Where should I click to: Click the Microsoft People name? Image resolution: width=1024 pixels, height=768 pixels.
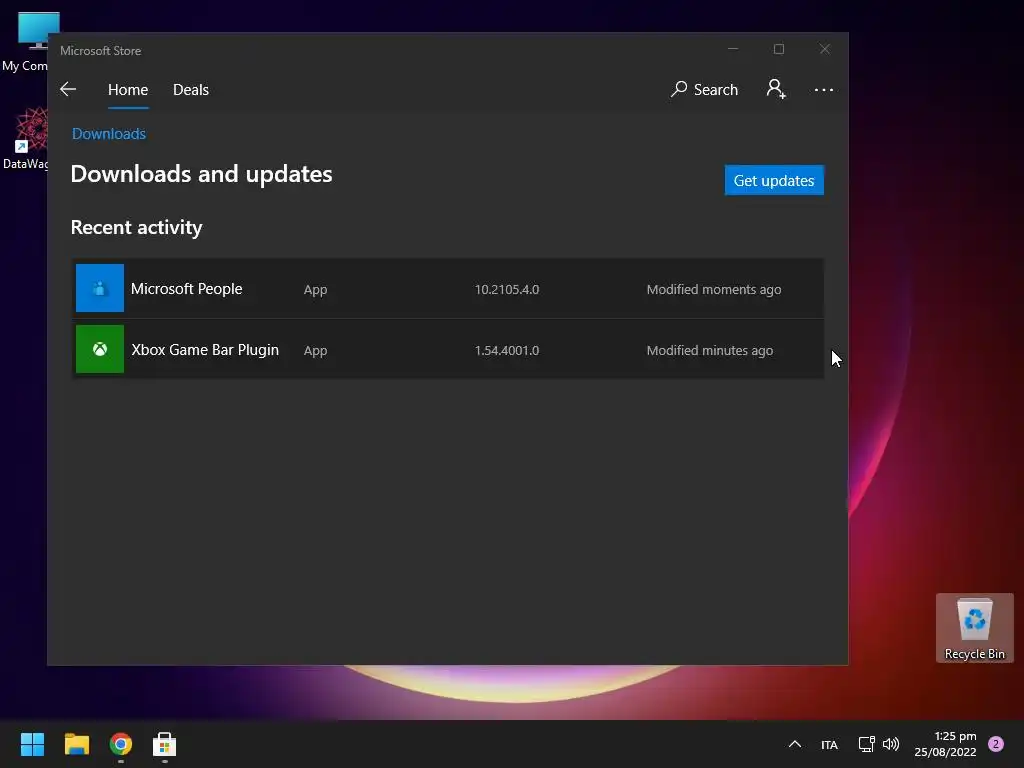pos(186,289)
